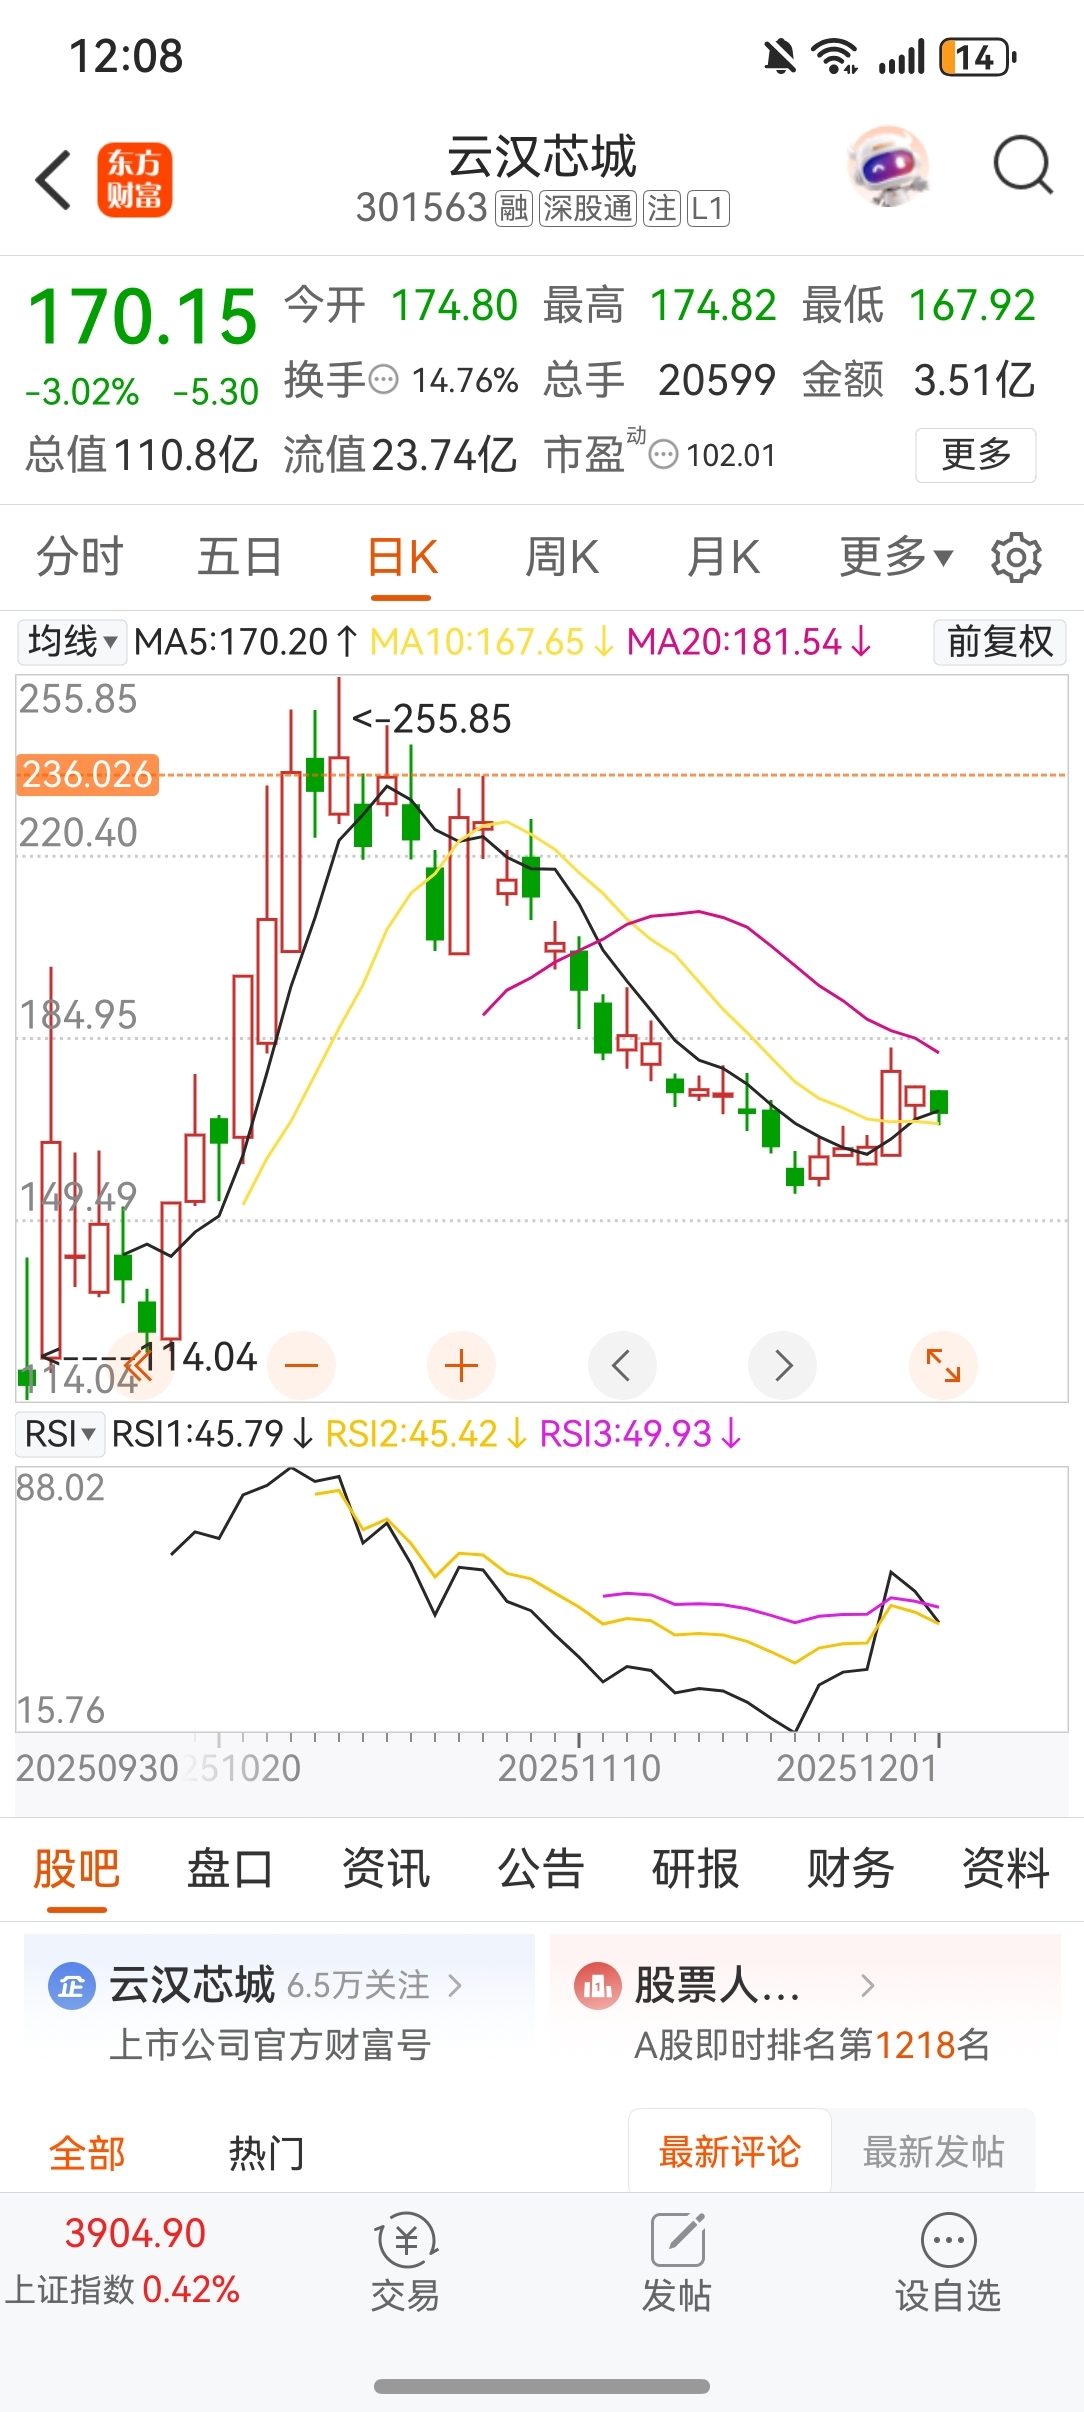Switch to the 五日 chart tab
This screenshot has height=2412, width=1084.
(240, 557)
